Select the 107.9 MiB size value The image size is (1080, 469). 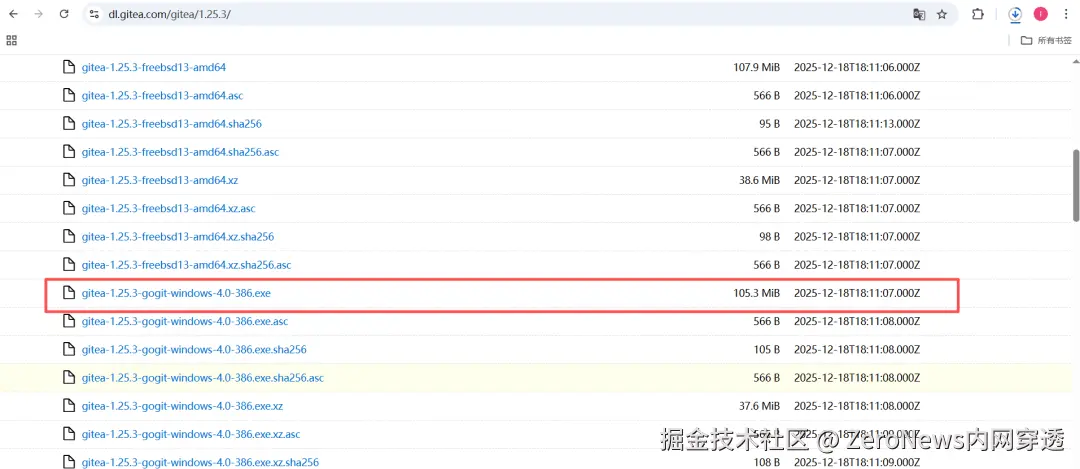(x=756, y=67)
